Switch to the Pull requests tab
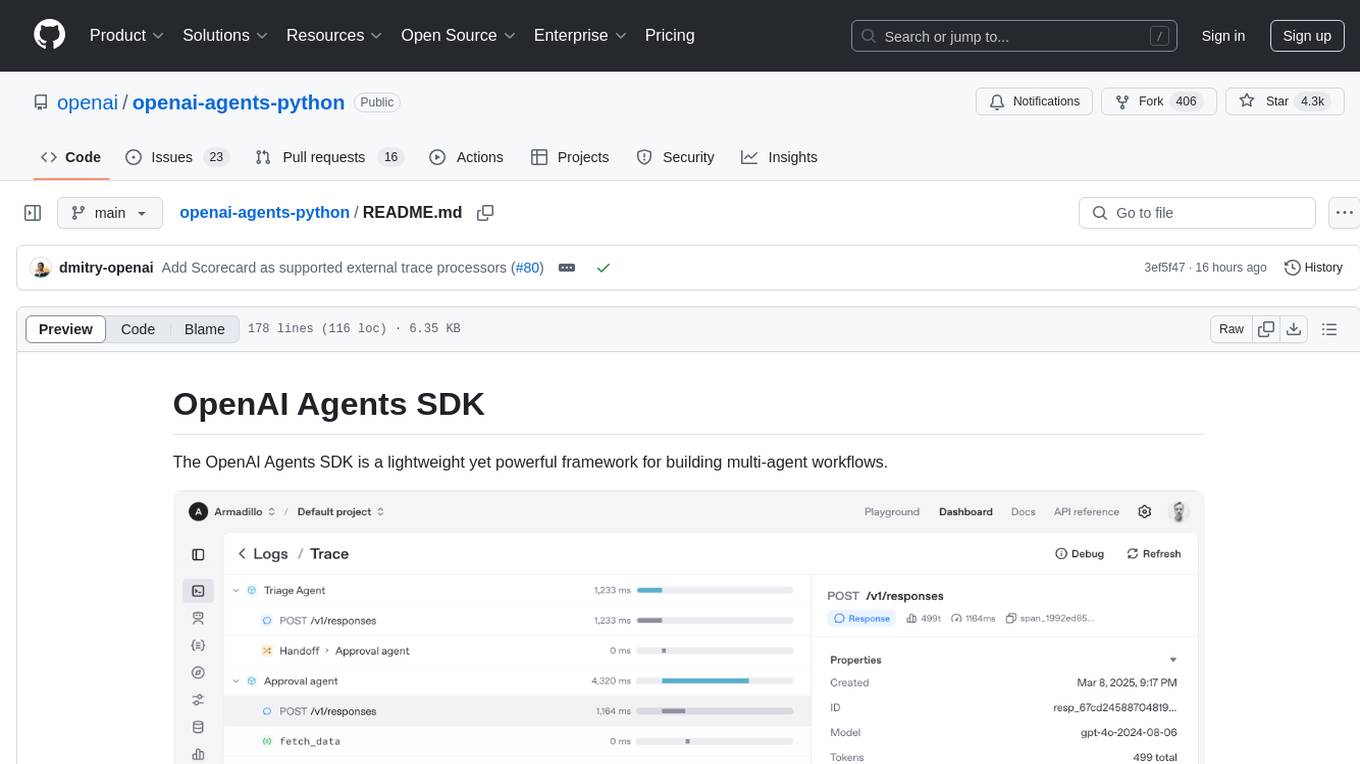The height and width of the screenshot is (764, 1360). (329, 157)
